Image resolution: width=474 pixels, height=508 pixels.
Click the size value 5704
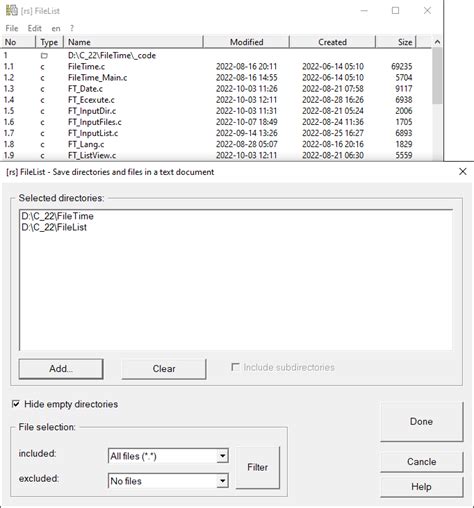tap(404, 77)
